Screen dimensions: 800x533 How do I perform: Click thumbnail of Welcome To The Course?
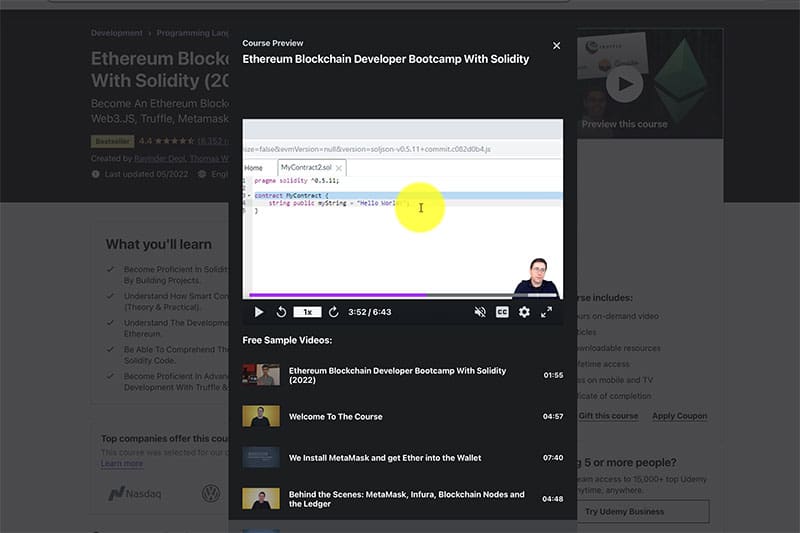pos(261,416)
